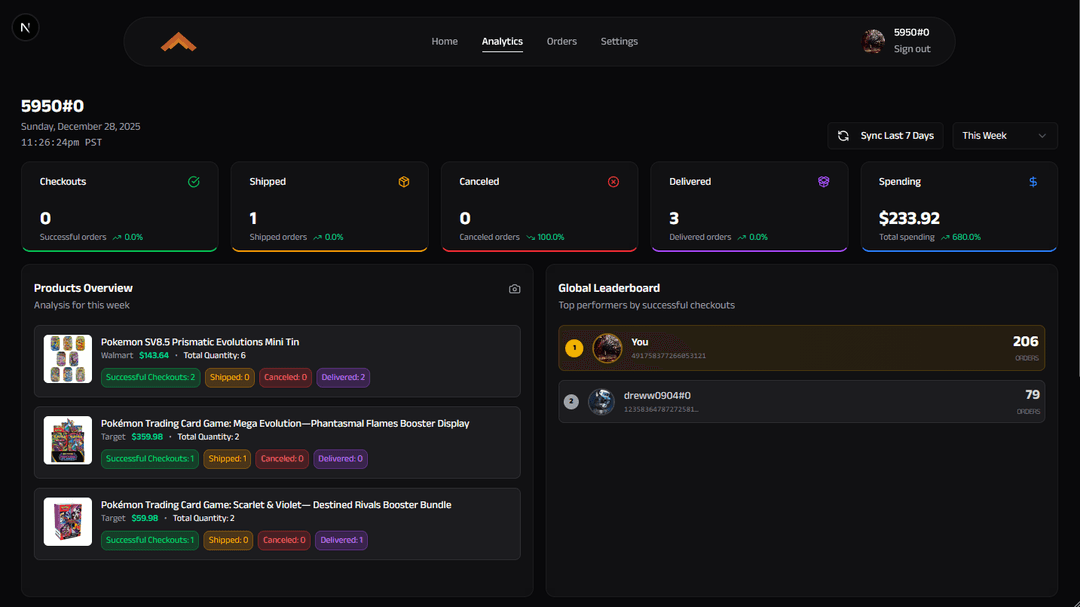The height and width of the screenshot is (607, 1080).
Task: Click the profile avatar next to 5950#0
Action: tap(873, 41)
